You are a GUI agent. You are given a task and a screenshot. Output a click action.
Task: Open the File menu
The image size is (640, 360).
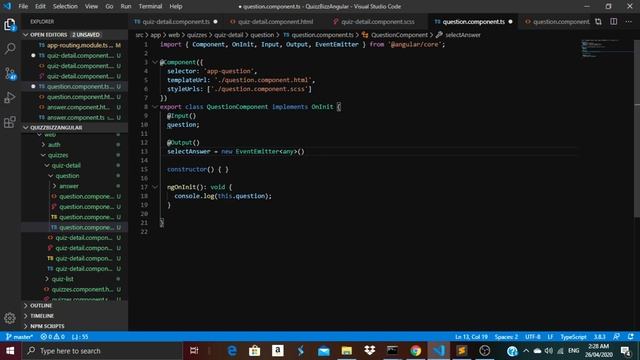23,6
